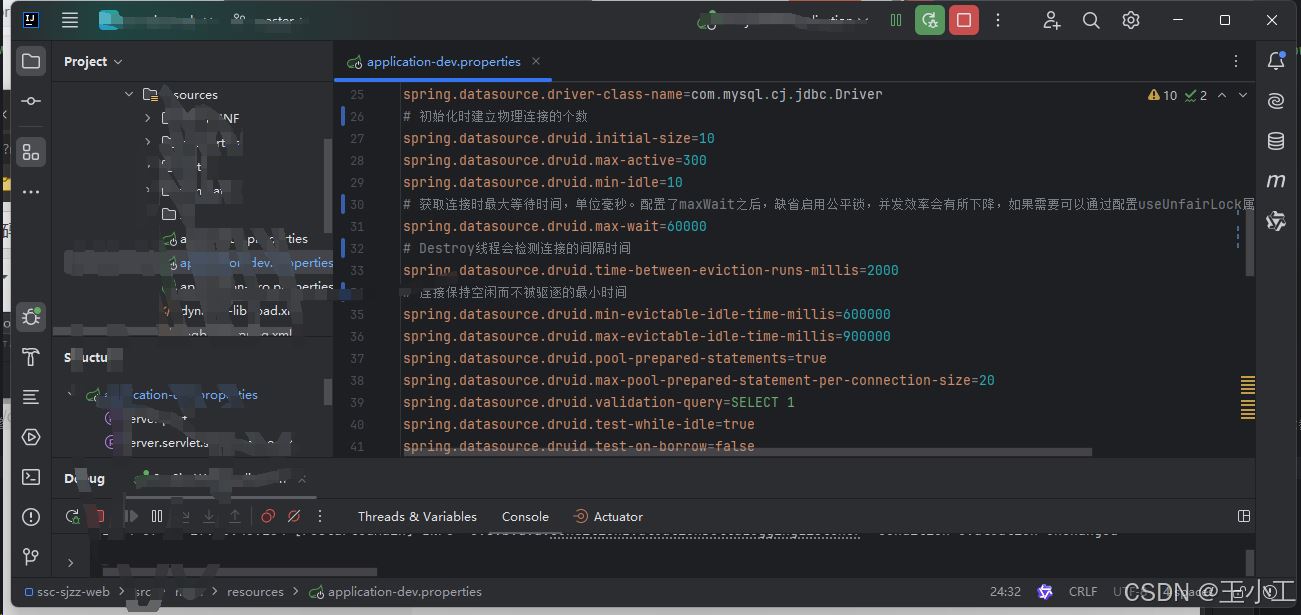
Task: Click the green pause program icon in the title bar
Action: click(896, 20)
